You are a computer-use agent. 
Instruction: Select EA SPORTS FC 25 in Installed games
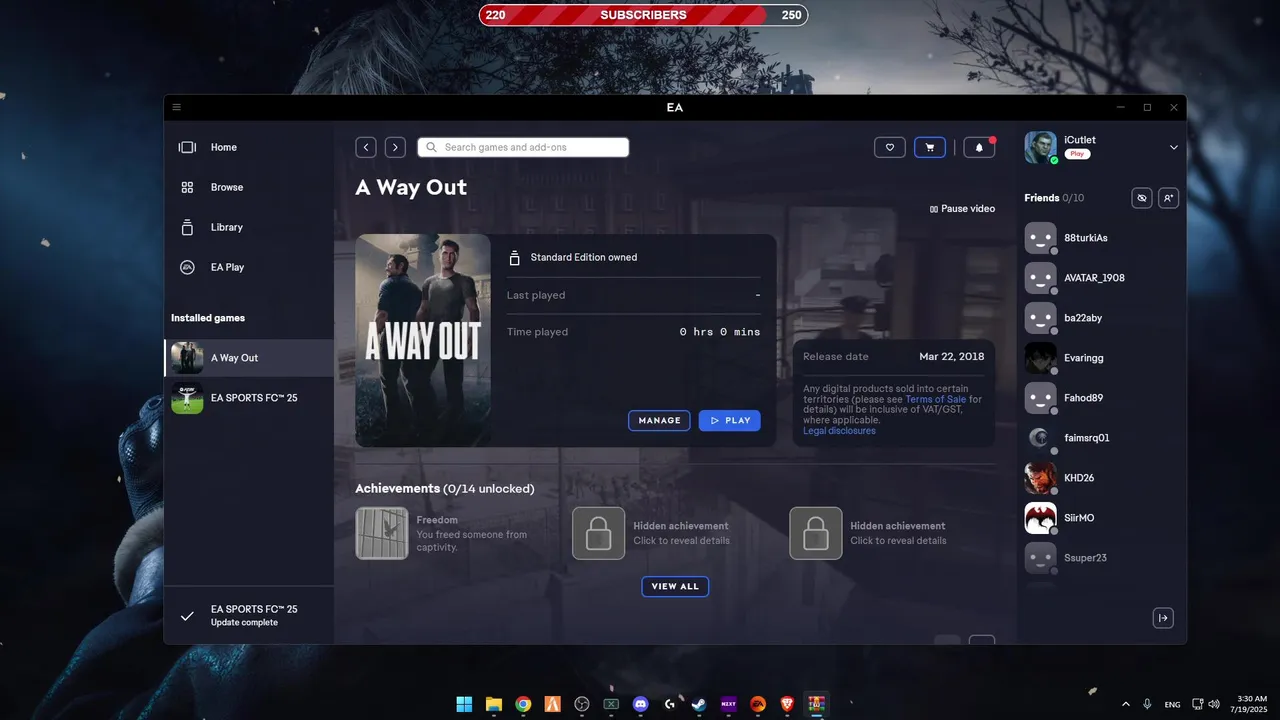coord(249,398)
